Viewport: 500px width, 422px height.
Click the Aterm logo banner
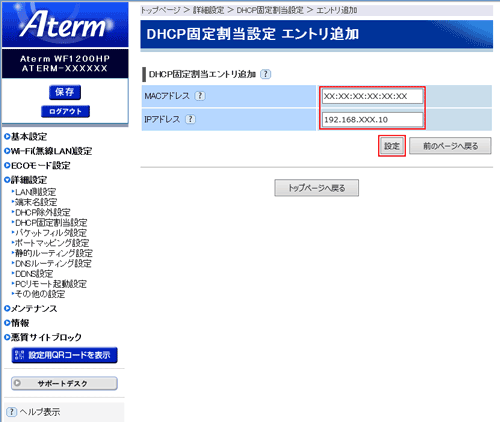pos(65,24)
